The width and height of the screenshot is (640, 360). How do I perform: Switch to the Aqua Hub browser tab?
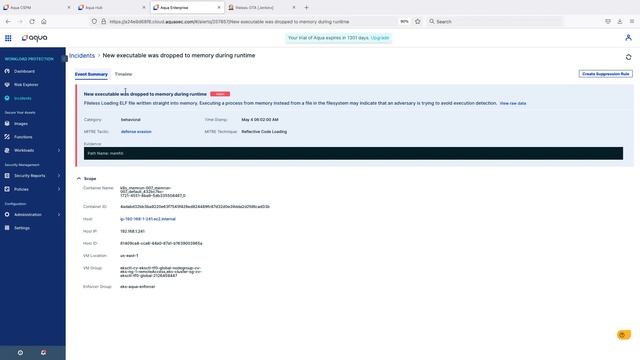click(x=111, y=7)
